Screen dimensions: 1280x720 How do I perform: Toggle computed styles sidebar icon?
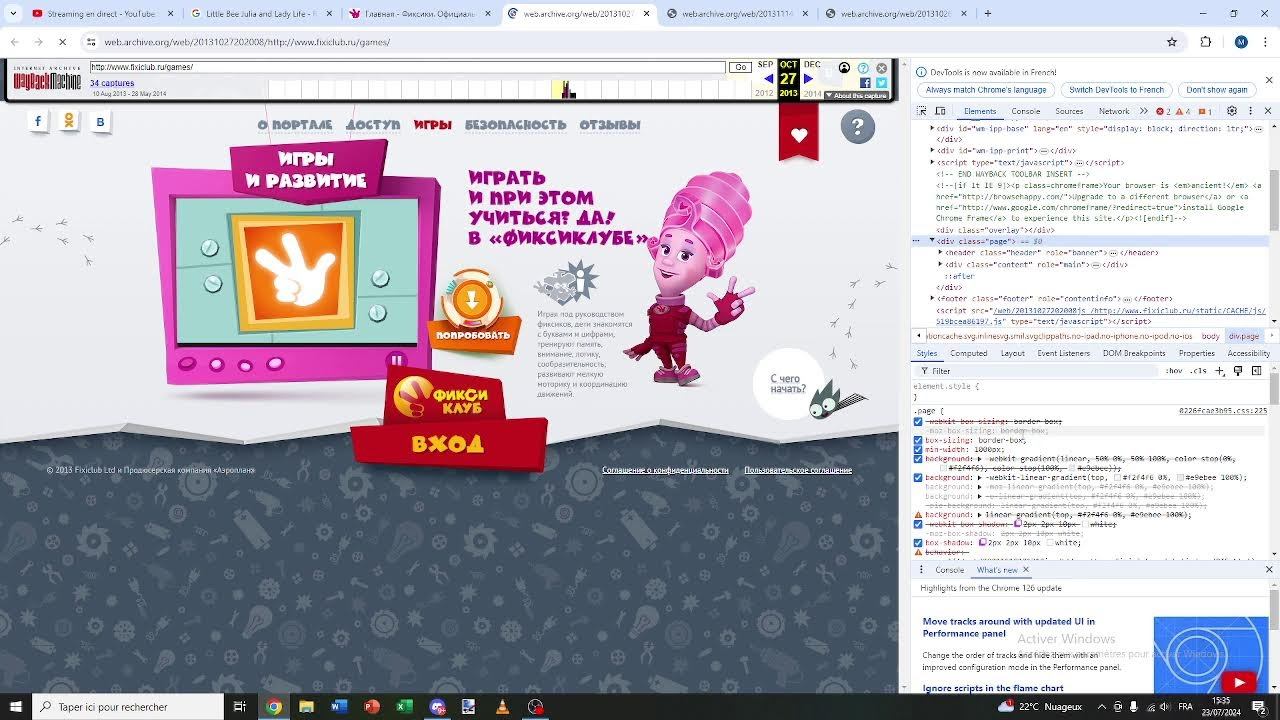tap(1257, 371)
